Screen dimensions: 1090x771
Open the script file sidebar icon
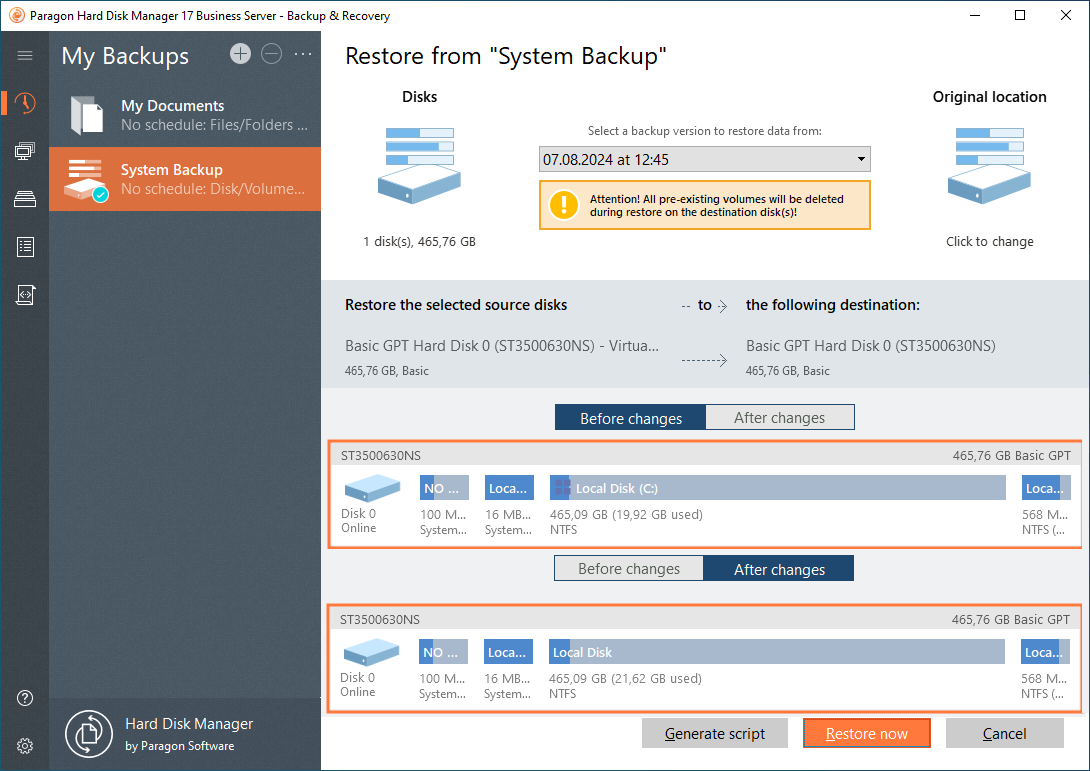[x=25, y=295]
